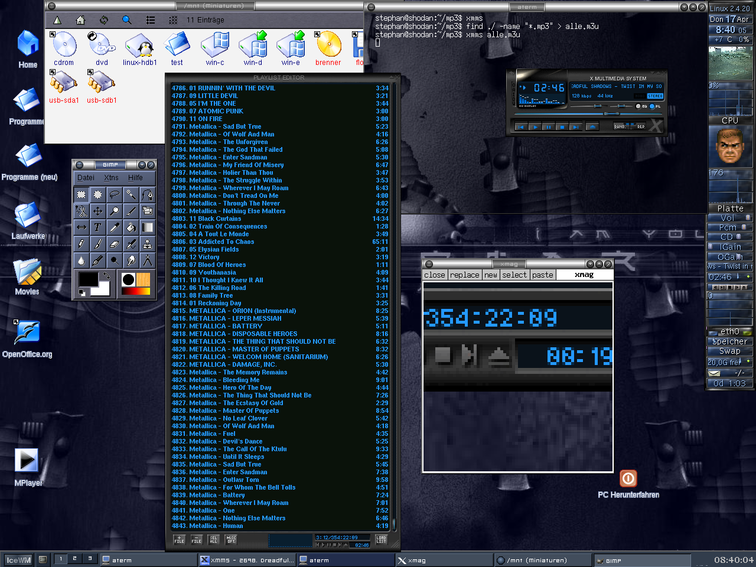Image resolution: width=756 pixels, height=567 pixels.
Task: Select the pencil tool in GIMP
Action: [x=81, y=244]
